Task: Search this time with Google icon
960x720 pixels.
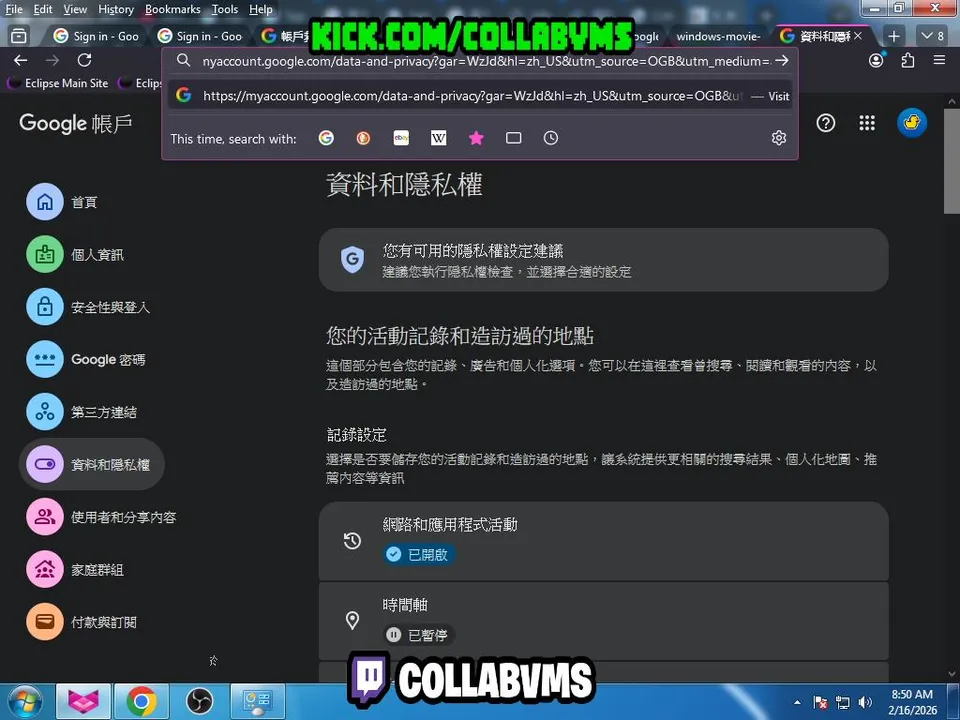Action: click(x=326, y=138)
